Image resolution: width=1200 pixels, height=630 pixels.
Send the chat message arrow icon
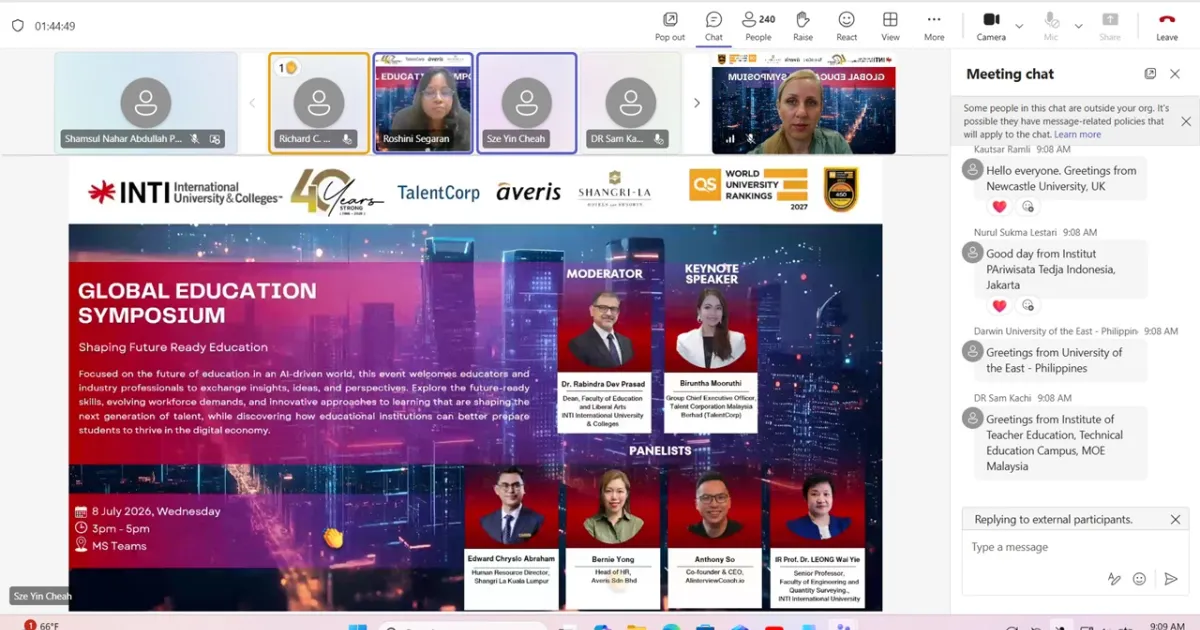coord(1171,578)
